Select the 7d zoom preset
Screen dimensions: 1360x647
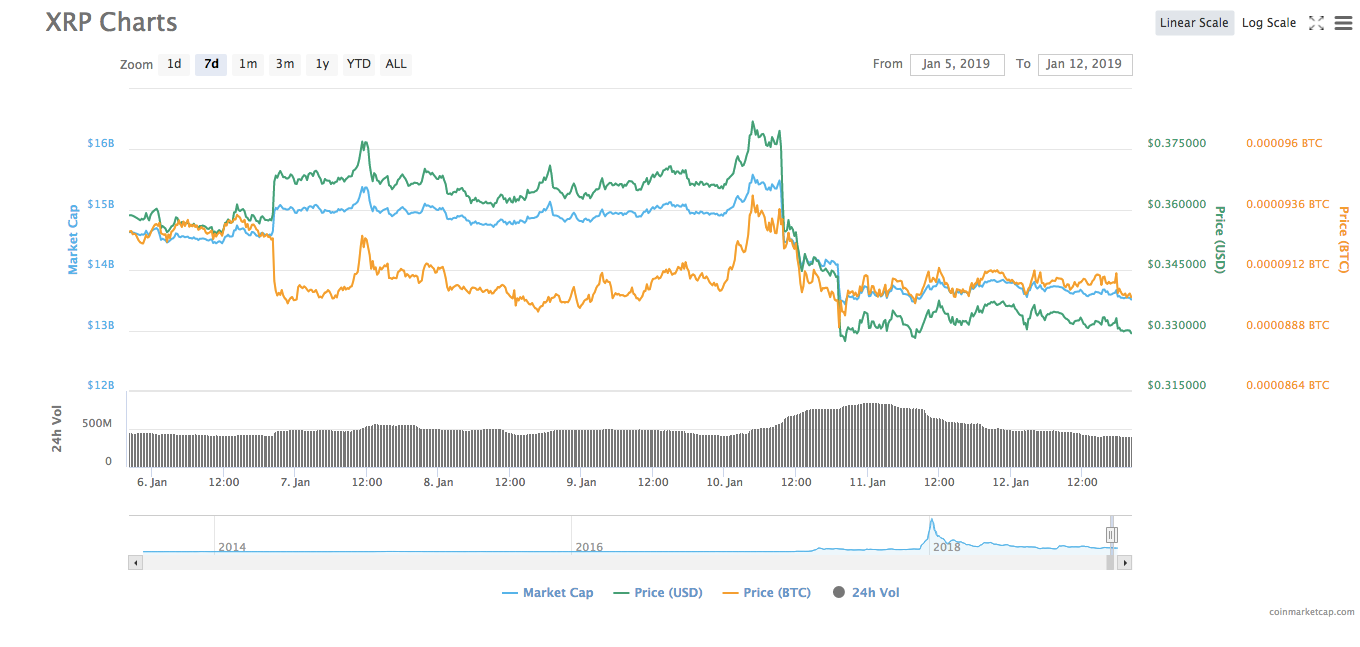pyautogui.click(x=210, y=64)
